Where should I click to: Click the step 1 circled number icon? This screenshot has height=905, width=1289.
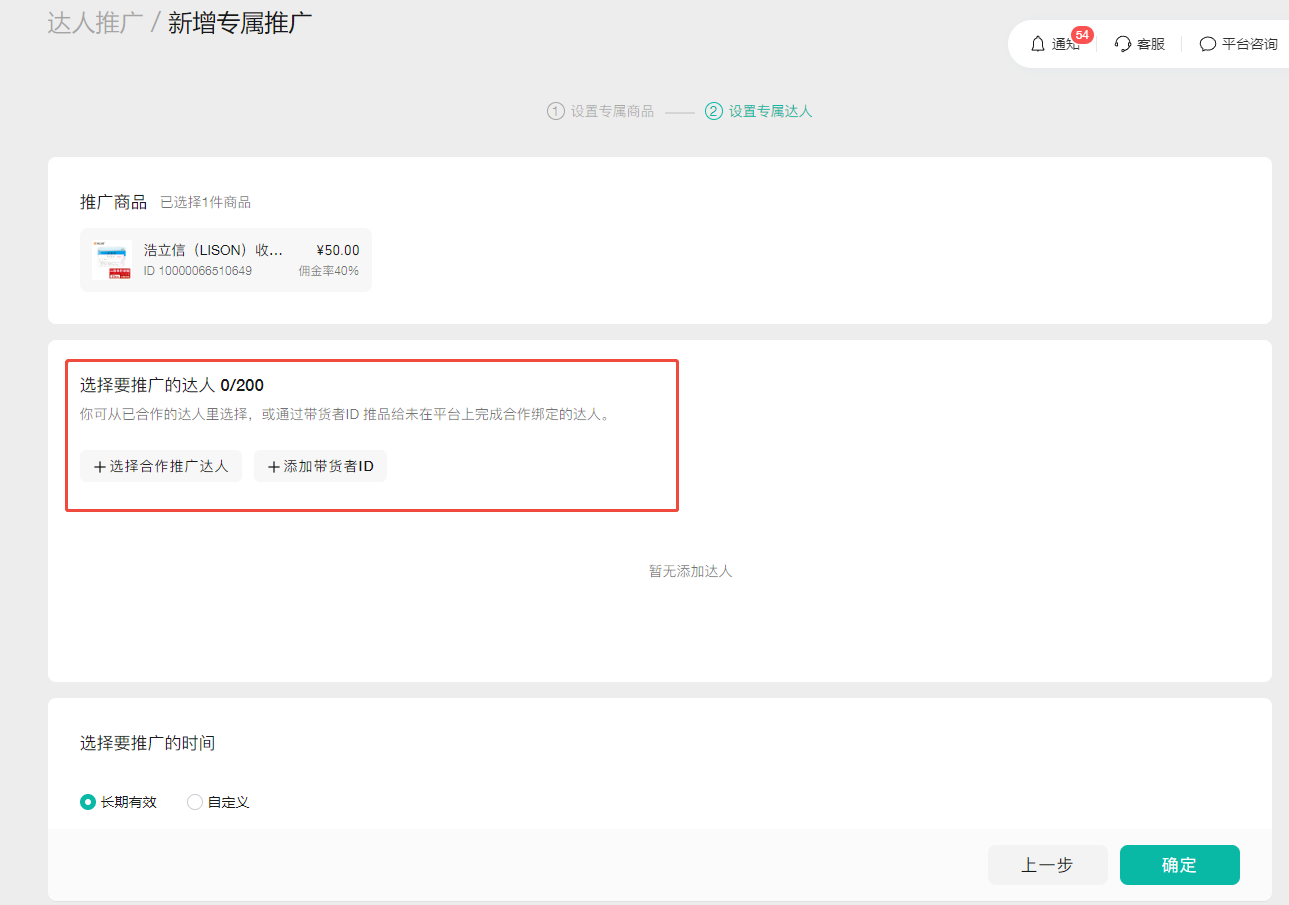[556, 111]
